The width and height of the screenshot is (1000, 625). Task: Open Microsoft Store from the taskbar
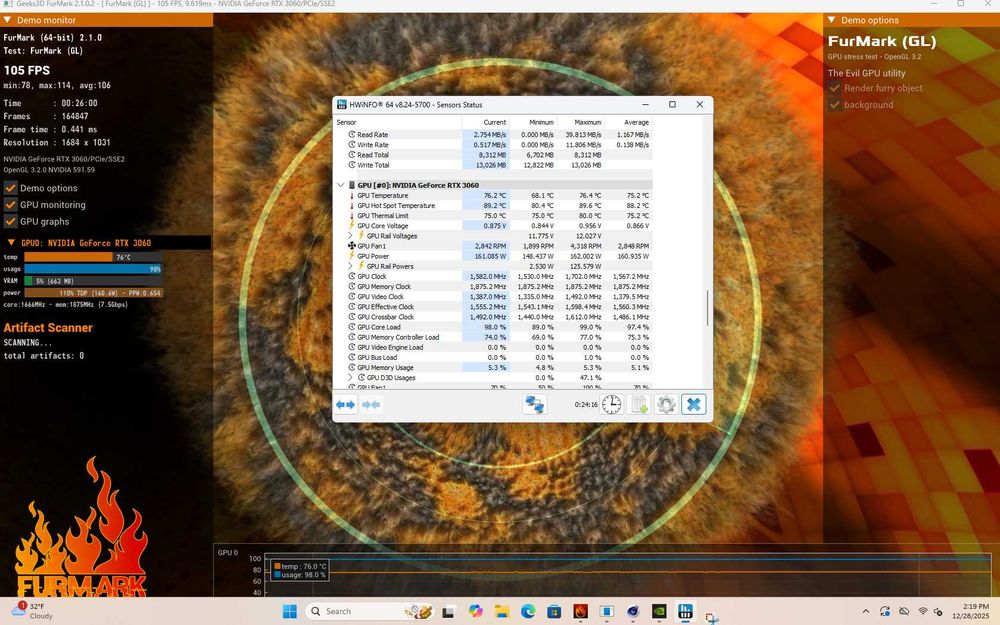(554, 611)
